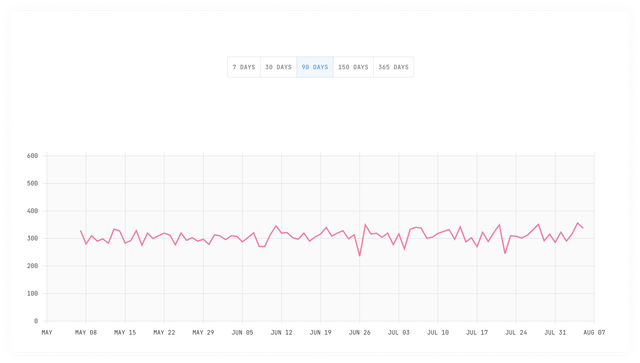Click the 300 y-axis label
This screenshot has height=363, width=640.
click(32, 238)
